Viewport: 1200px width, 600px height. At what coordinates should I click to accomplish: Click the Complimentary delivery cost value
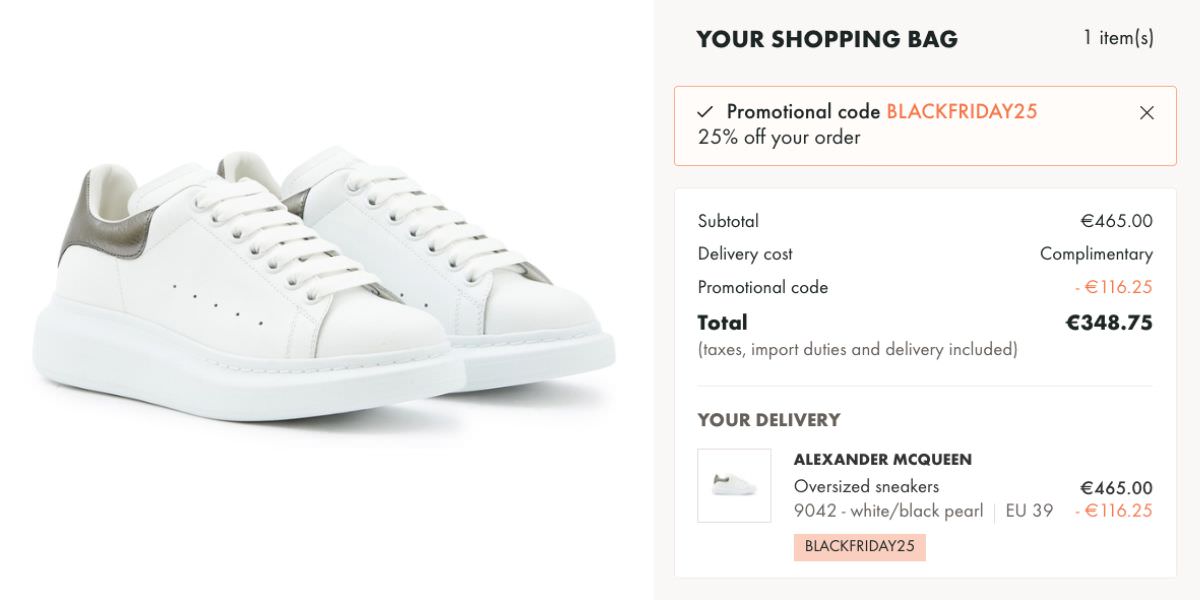[1096, 254]
